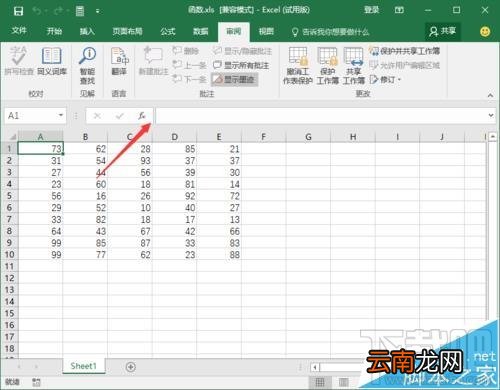
Task: Toggle 显示所有批注 to show all comments
Action: pos(241,65)
